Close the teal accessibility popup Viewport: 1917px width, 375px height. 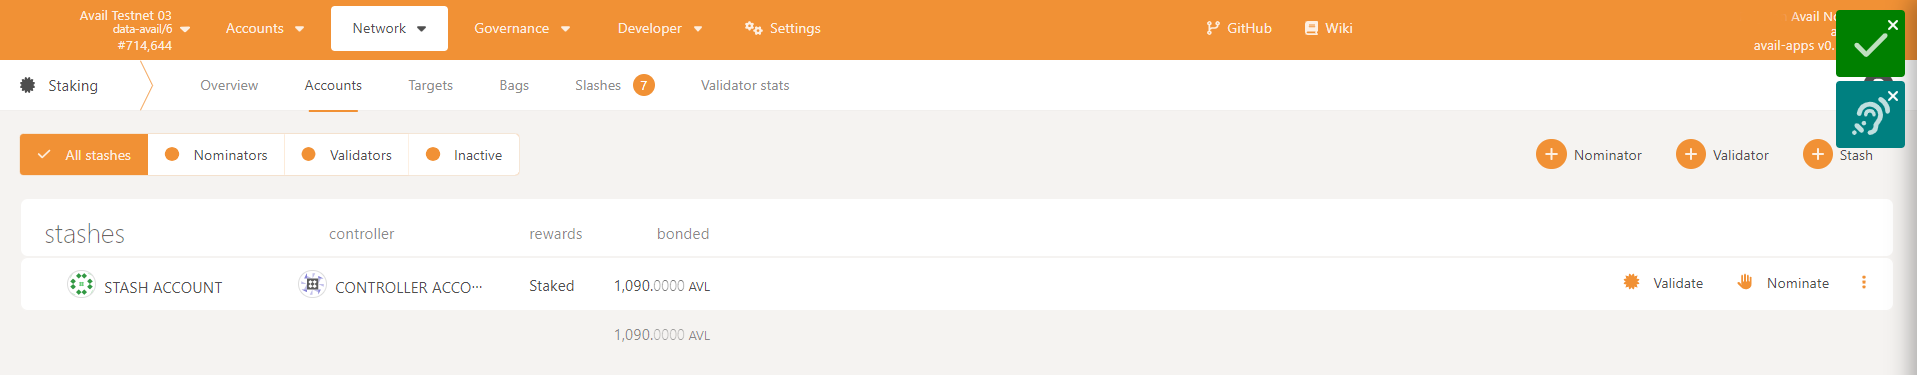coord(1892,96)
